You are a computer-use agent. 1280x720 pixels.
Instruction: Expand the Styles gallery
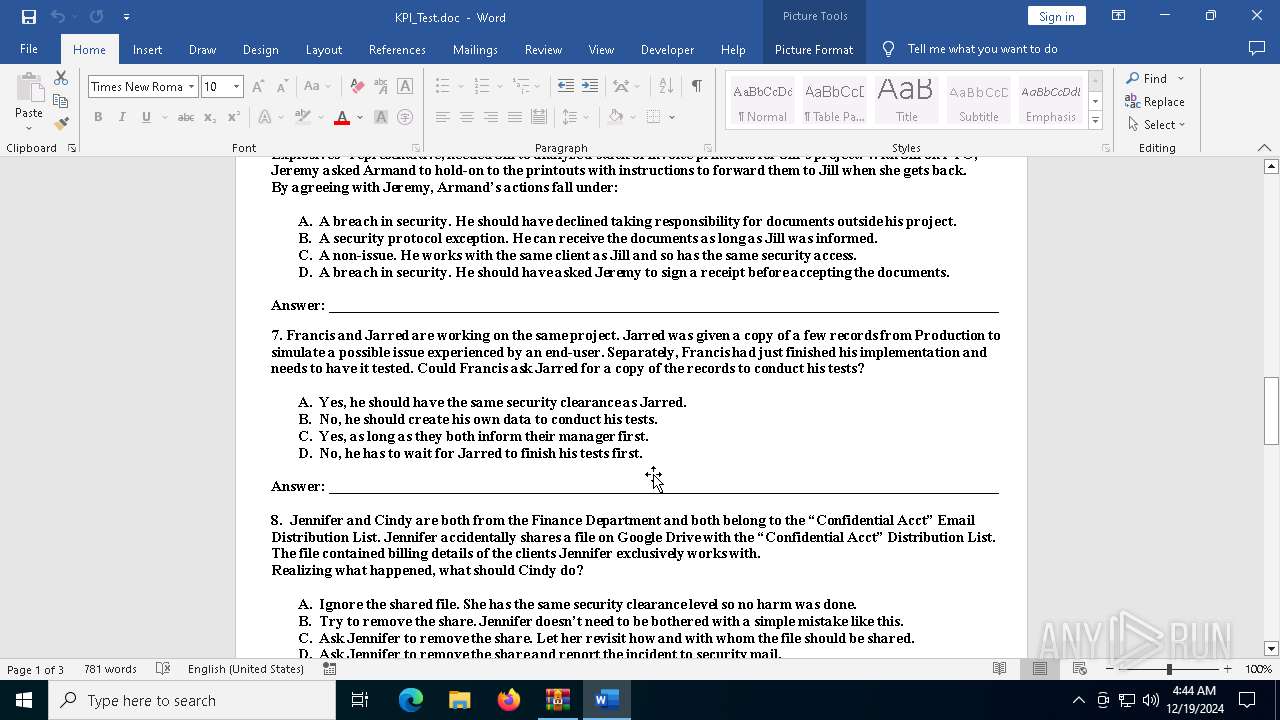pyautogui.click(x=1095, y=121)
